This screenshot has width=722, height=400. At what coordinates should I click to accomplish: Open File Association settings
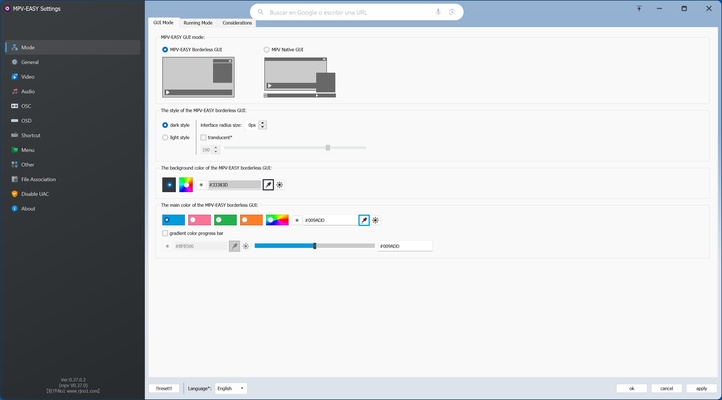point(73,180)
